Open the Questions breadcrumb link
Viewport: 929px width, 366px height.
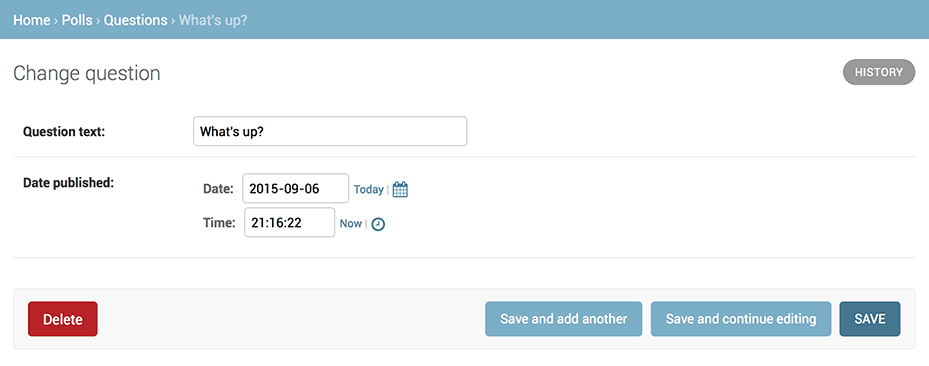(136, 20)
